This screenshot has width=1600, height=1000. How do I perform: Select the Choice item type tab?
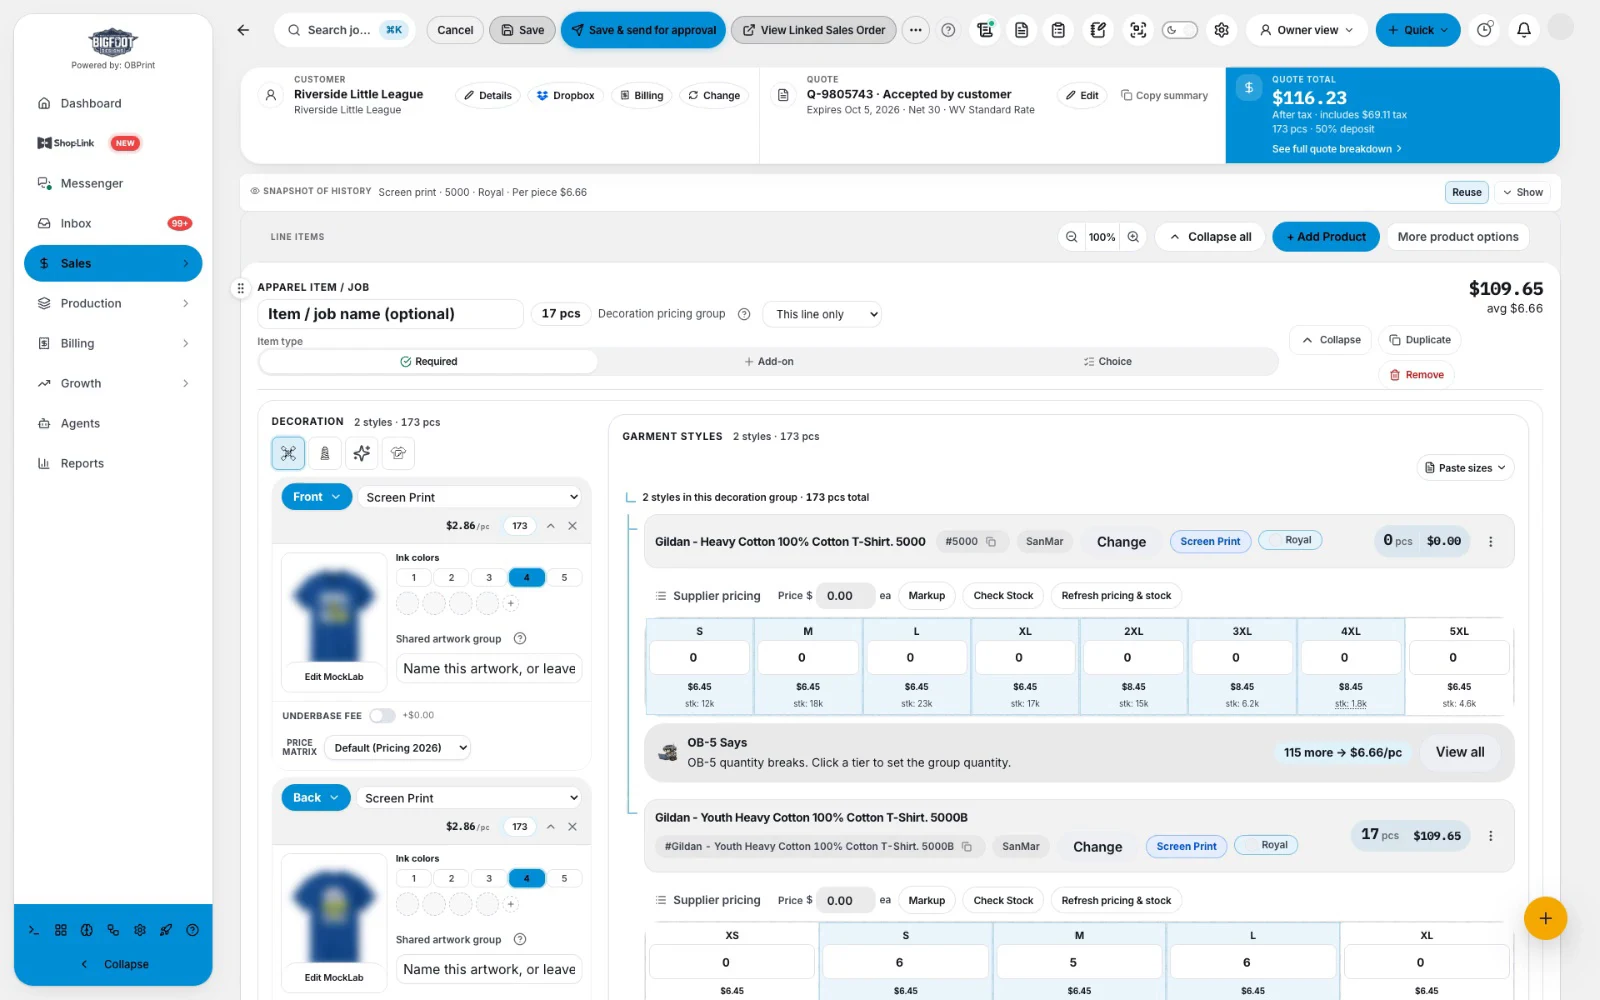click(1108, 362)
